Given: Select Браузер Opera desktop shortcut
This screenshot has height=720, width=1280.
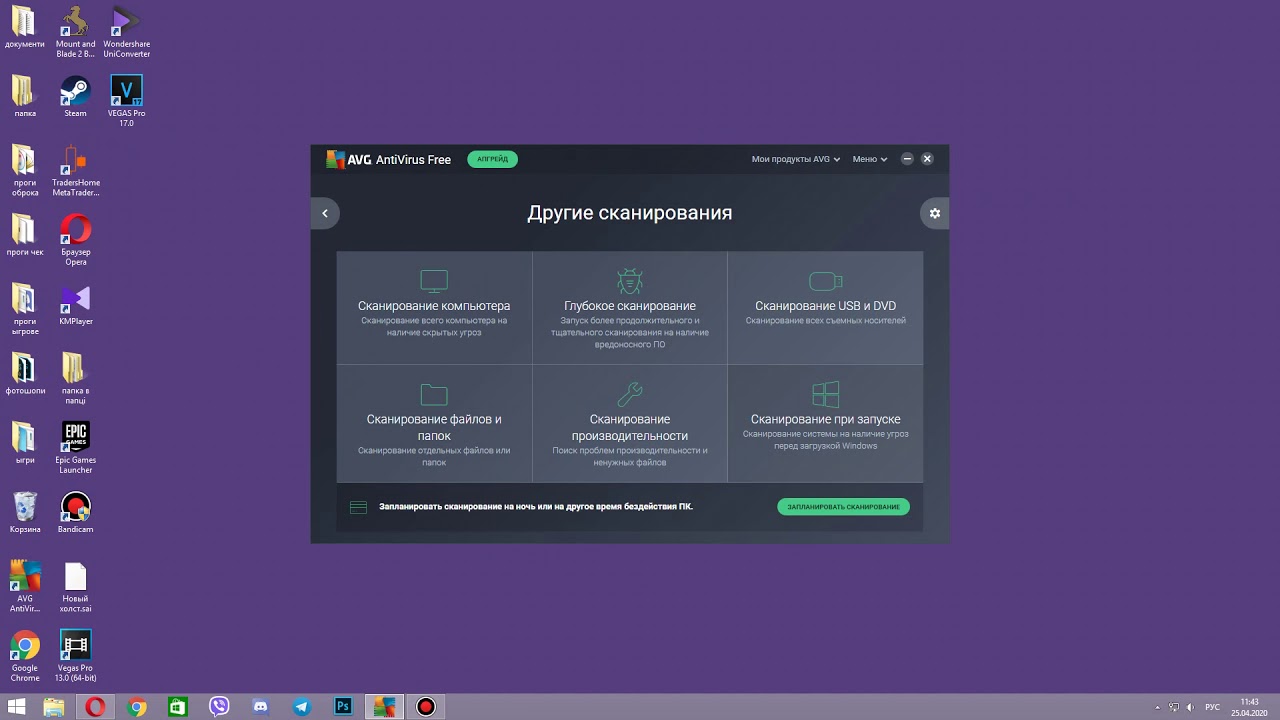Looking at the screenshot, I should [x=75, y=240].
